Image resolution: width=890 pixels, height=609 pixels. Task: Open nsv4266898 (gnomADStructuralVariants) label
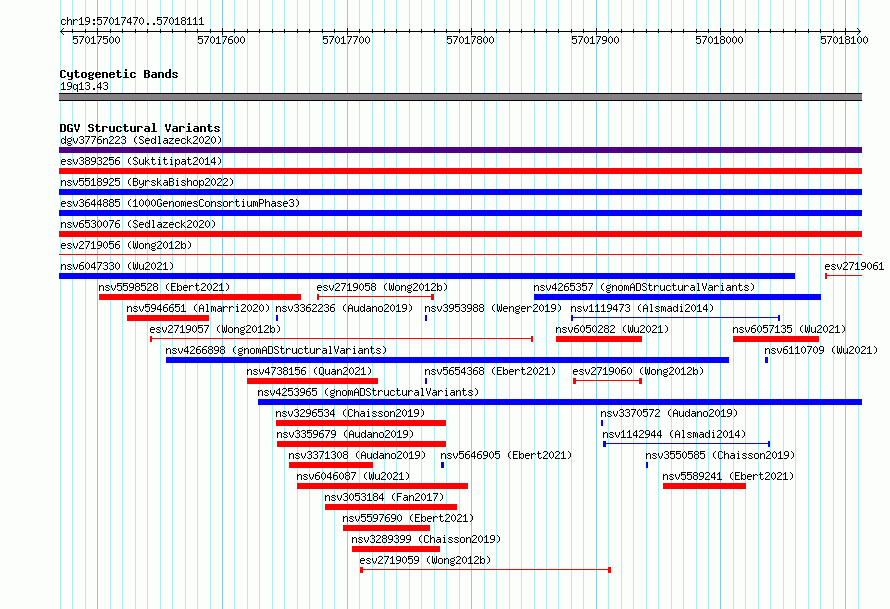click(276, 350)
